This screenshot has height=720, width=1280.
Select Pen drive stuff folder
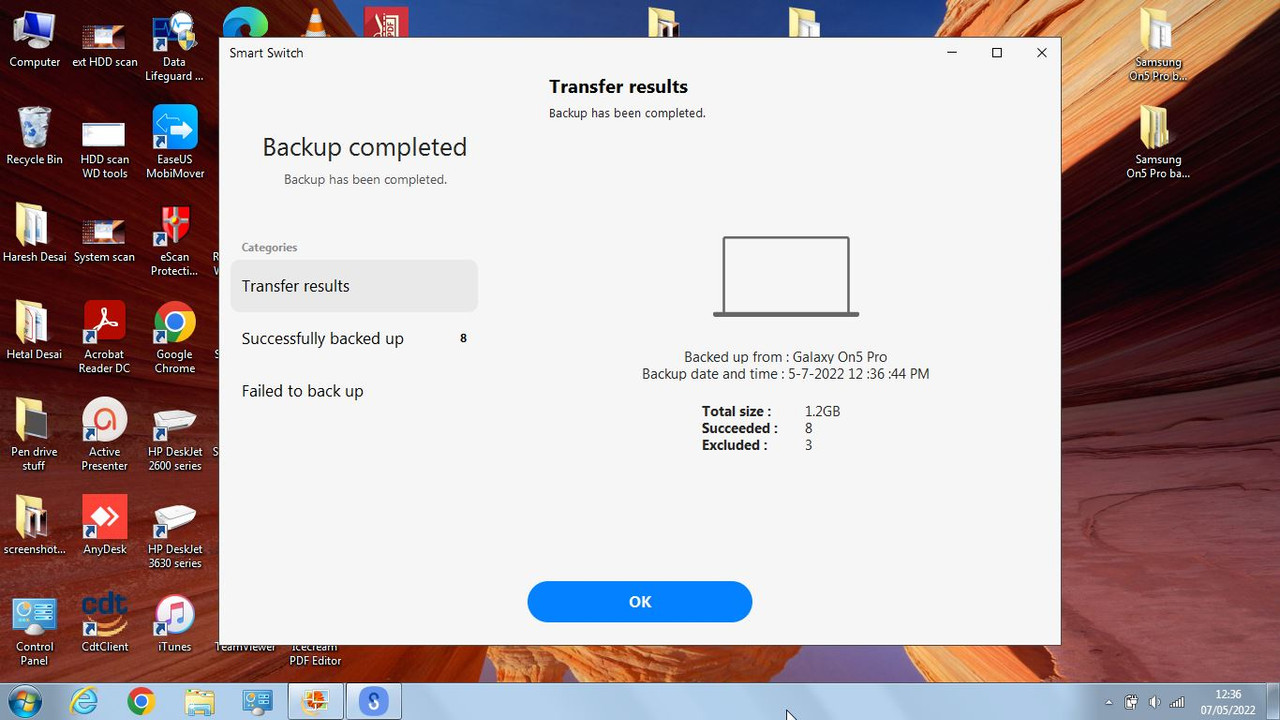(35, 435)
